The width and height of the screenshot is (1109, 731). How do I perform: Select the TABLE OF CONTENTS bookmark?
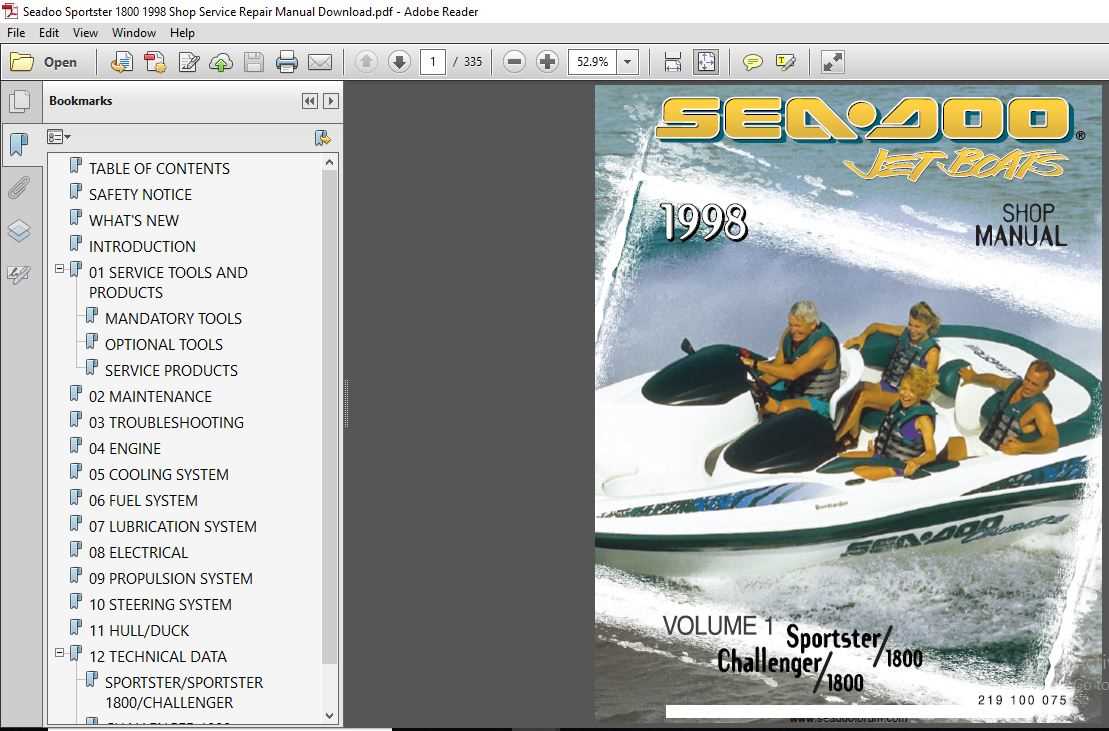tap(159, 168)
